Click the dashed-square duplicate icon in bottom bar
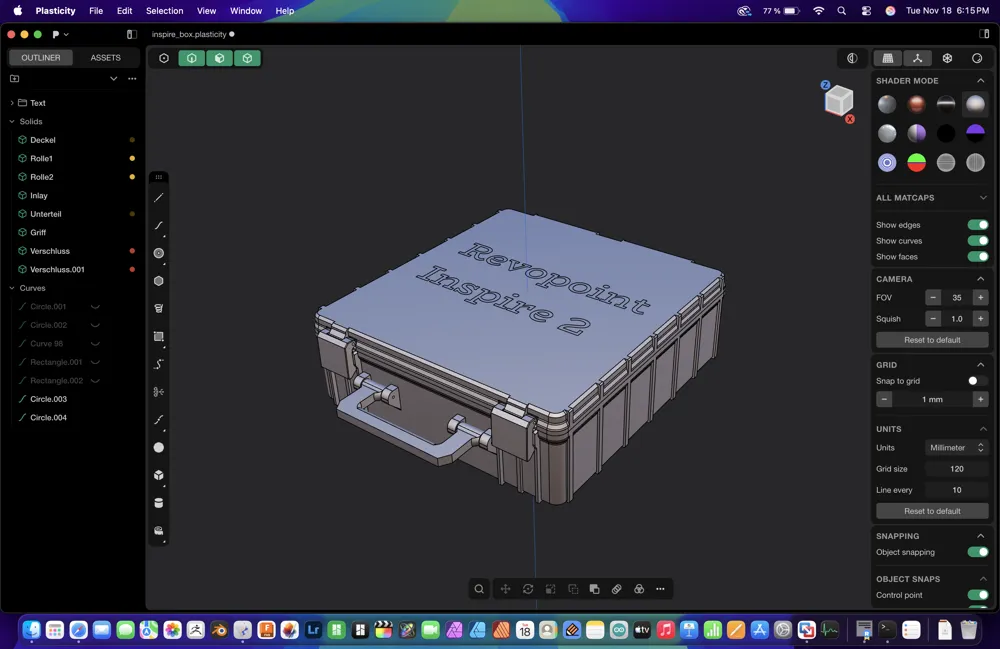The height and width of the screenshot is (649, 1000). coord(573,589)
